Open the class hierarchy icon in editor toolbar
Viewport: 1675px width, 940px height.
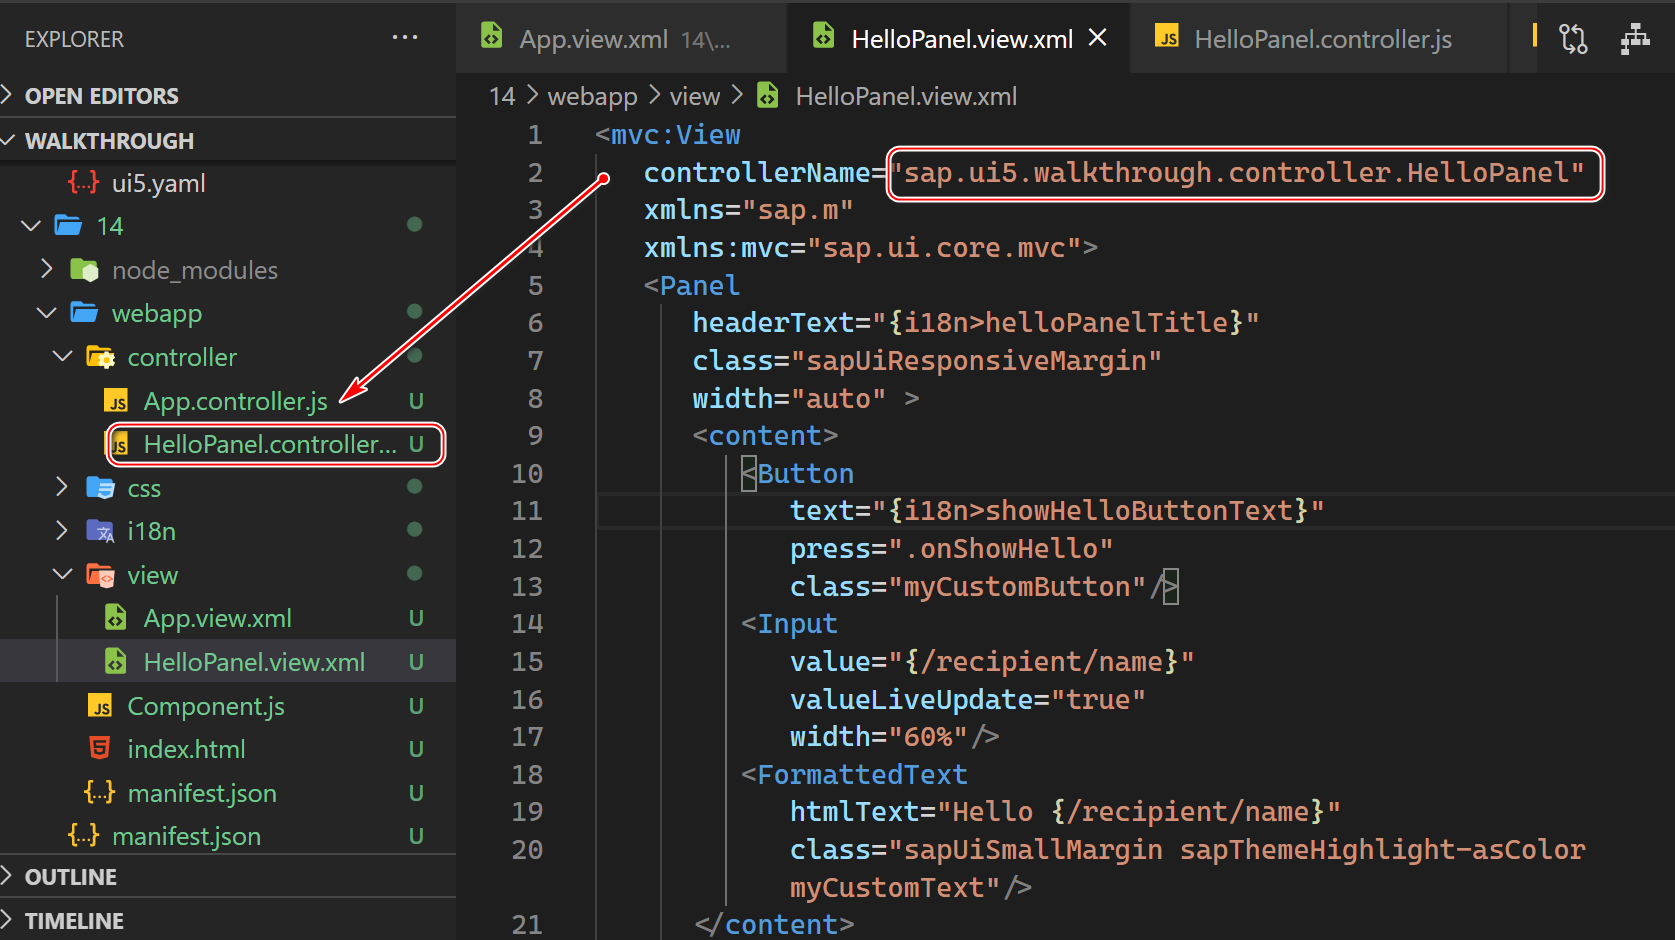coord(1635,38)
